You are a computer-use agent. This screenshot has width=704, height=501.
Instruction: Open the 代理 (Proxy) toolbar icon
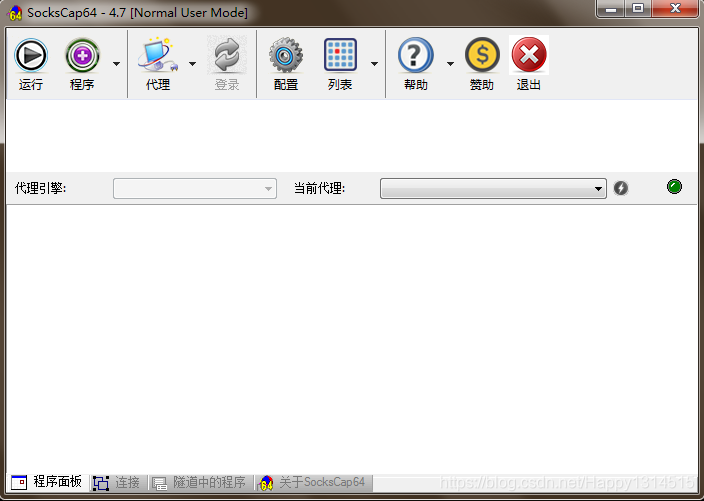click(x=158, y=56)
